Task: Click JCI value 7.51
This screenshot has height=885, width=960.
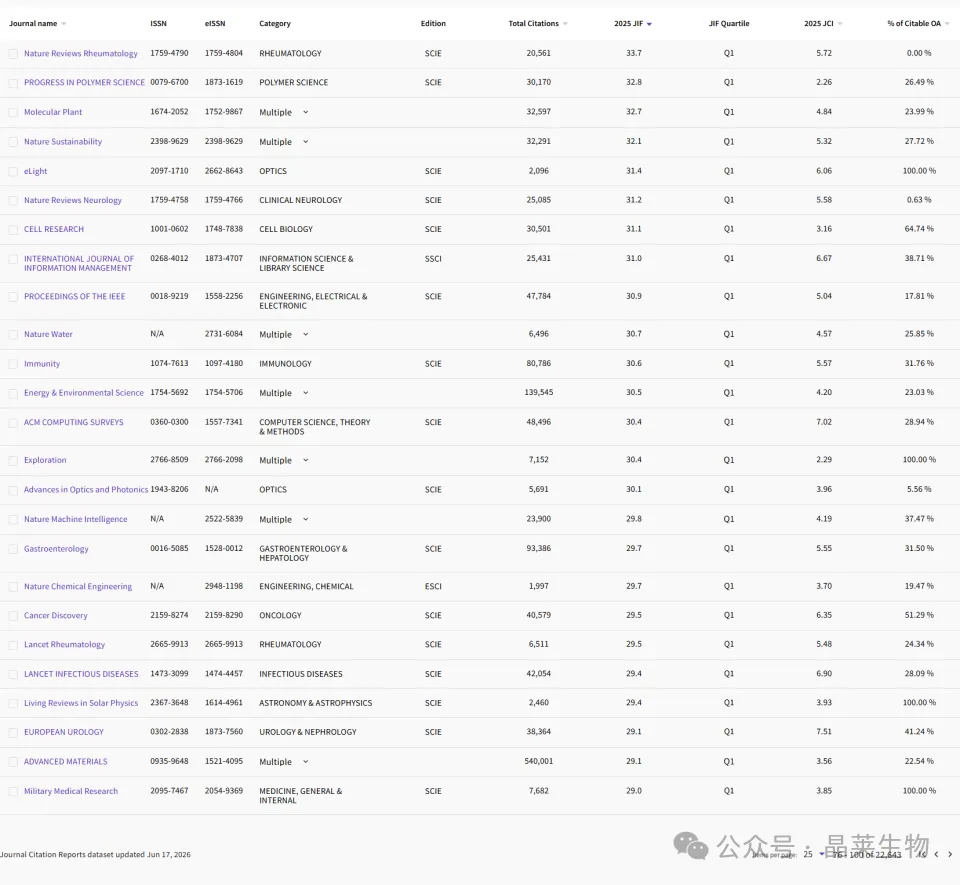Action: coord(824,731)
